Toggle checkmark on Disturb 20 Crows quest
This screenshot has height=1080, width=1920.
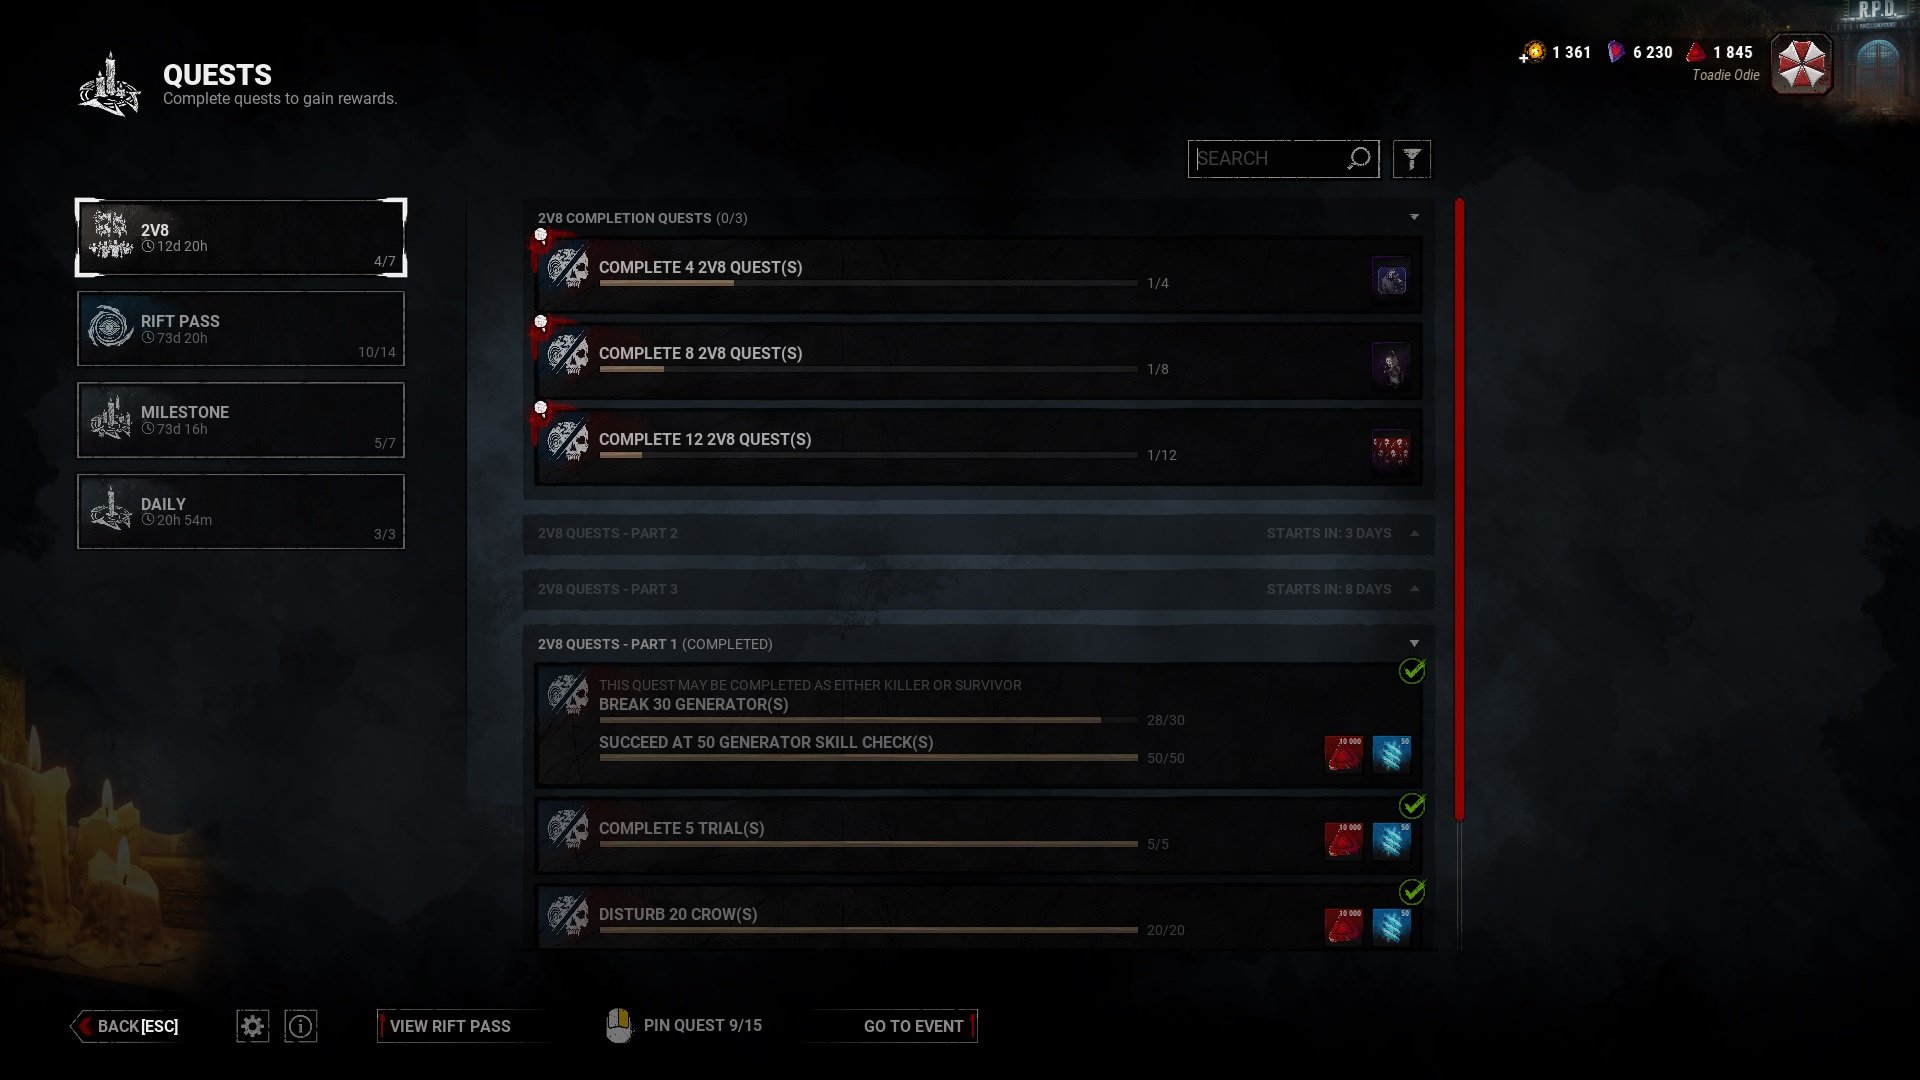point(1412,891)
